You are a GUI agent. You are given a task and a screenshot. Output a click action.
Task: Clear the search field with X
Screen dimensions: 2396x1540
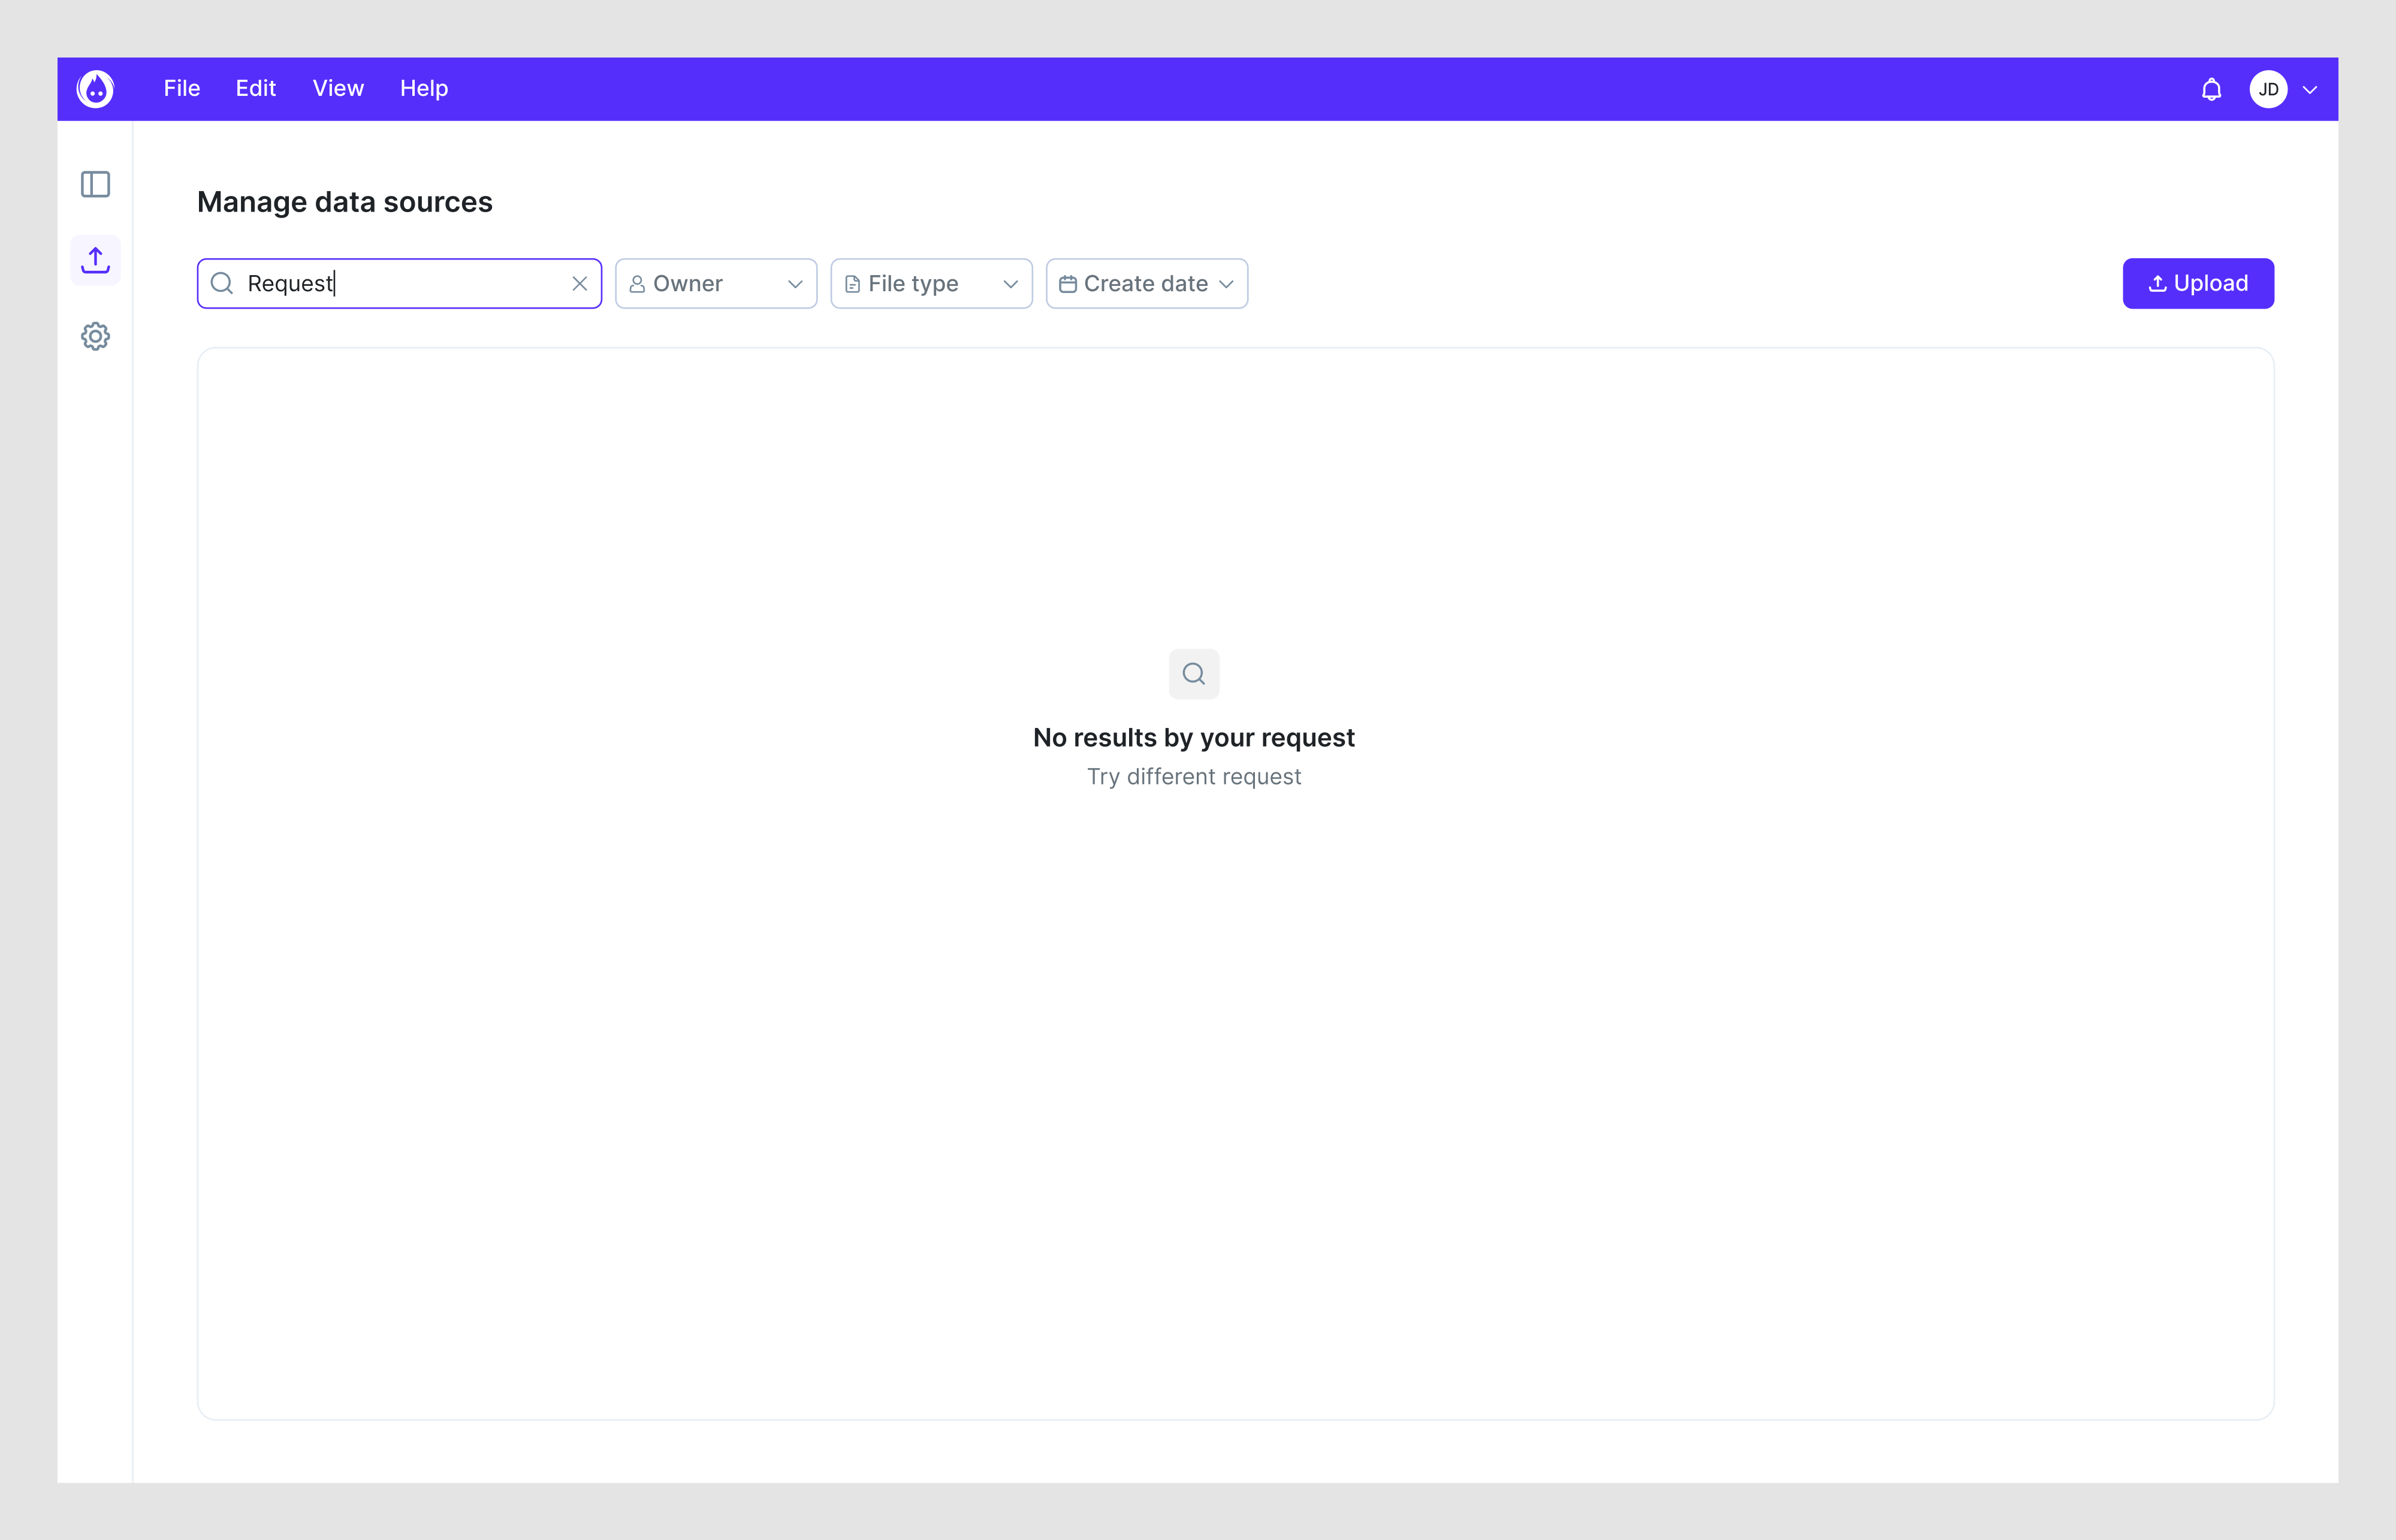tap(579, 284)
